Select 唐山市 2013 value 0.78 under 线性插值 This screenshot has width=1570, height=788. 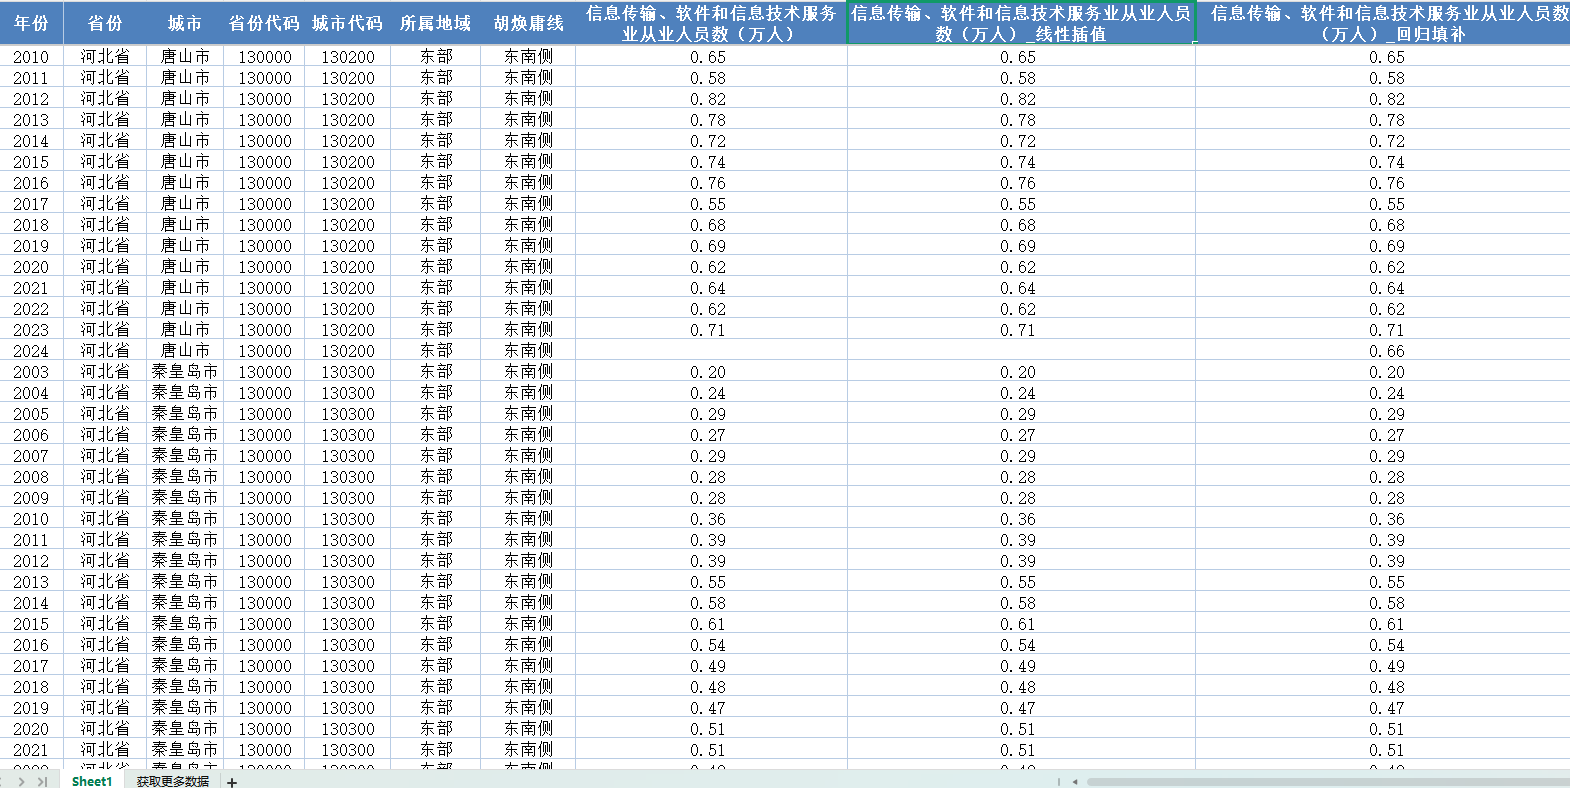[x=1018, y=120]
